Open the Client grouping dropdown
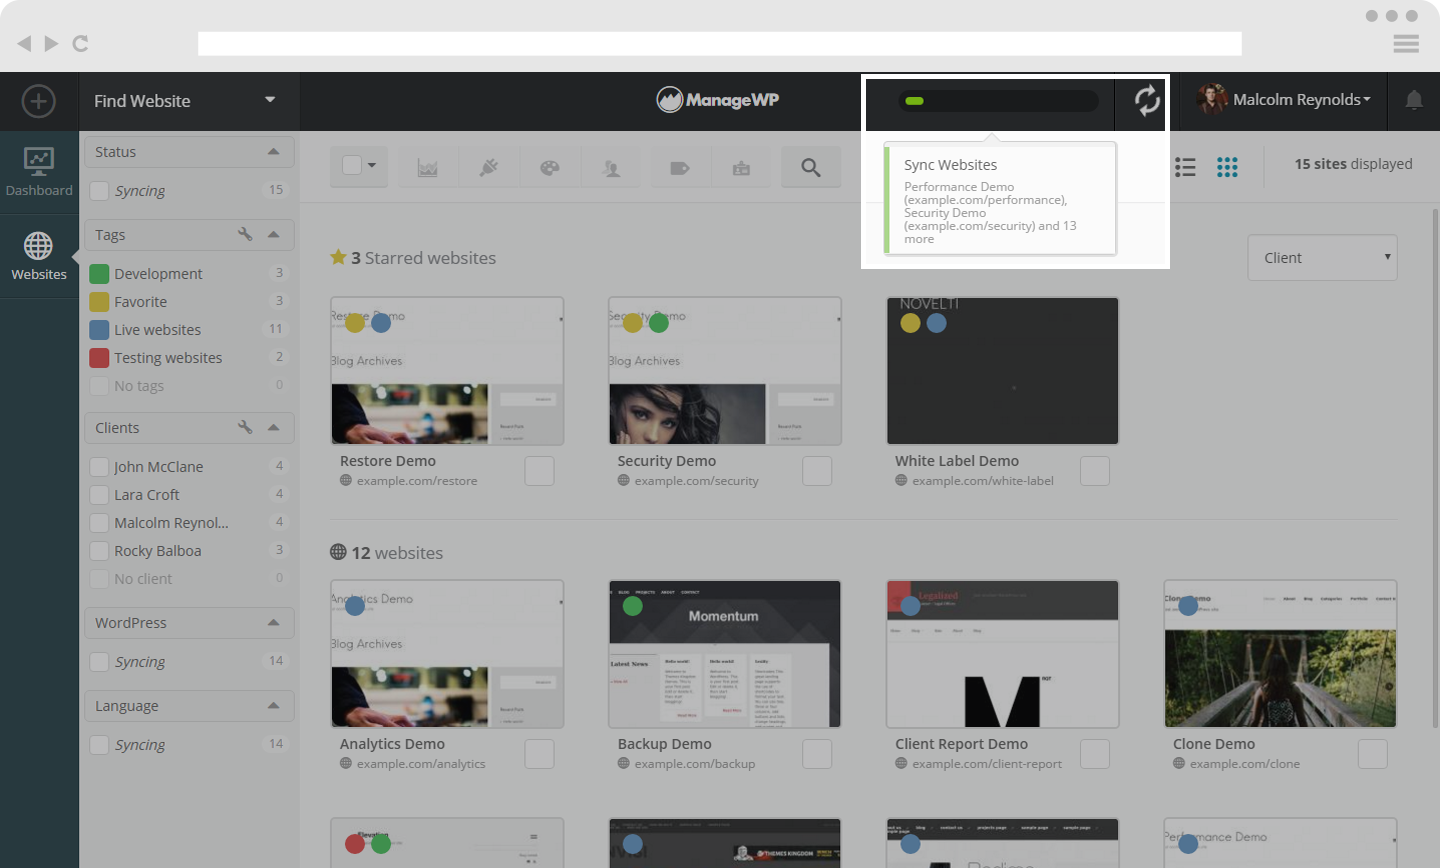 [x=1322, y=258]
